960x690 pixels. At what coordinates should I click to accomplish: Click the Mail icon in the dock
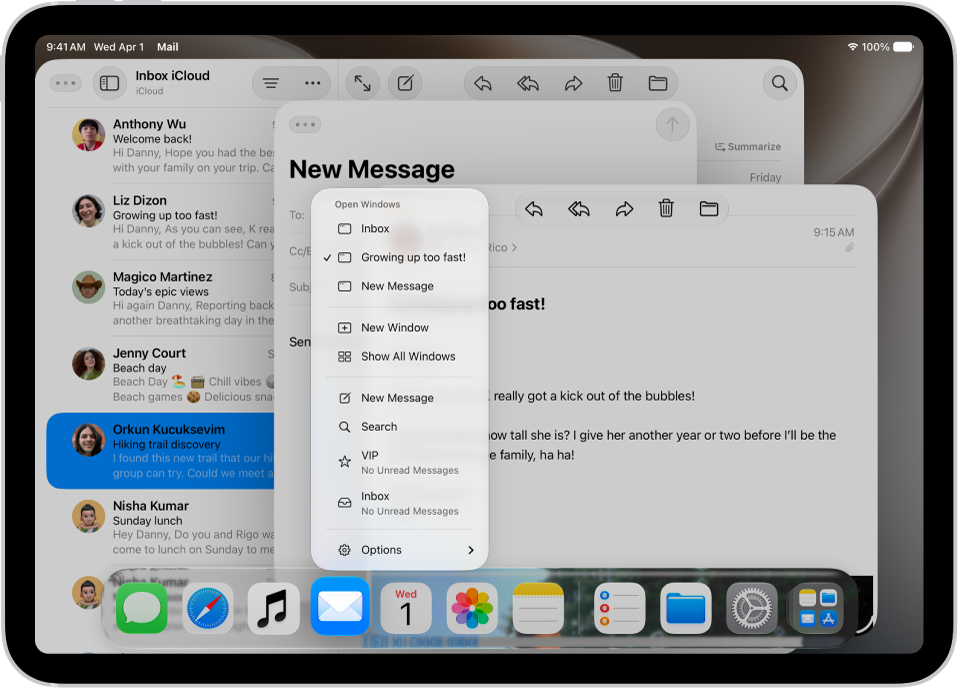tap(340, 606)
